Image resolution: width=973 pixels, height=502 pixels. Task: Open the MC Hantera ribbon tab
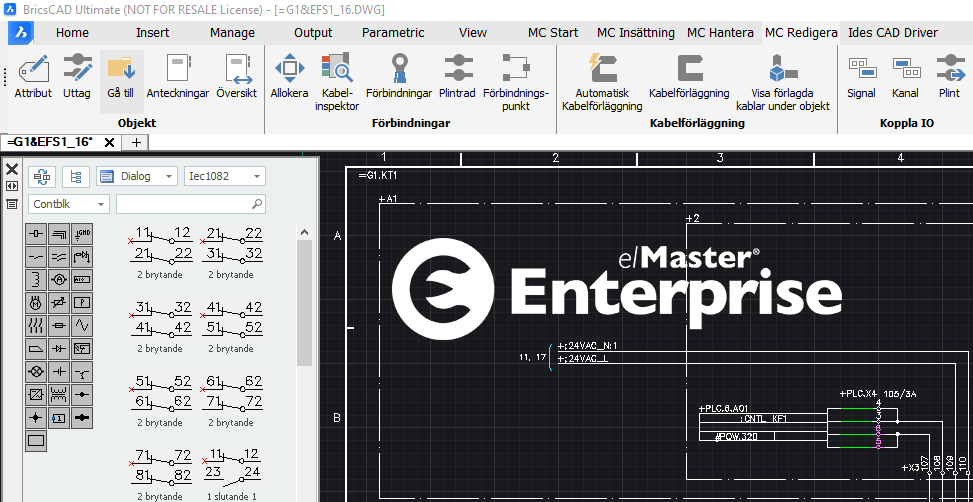(x=720, y=33)
